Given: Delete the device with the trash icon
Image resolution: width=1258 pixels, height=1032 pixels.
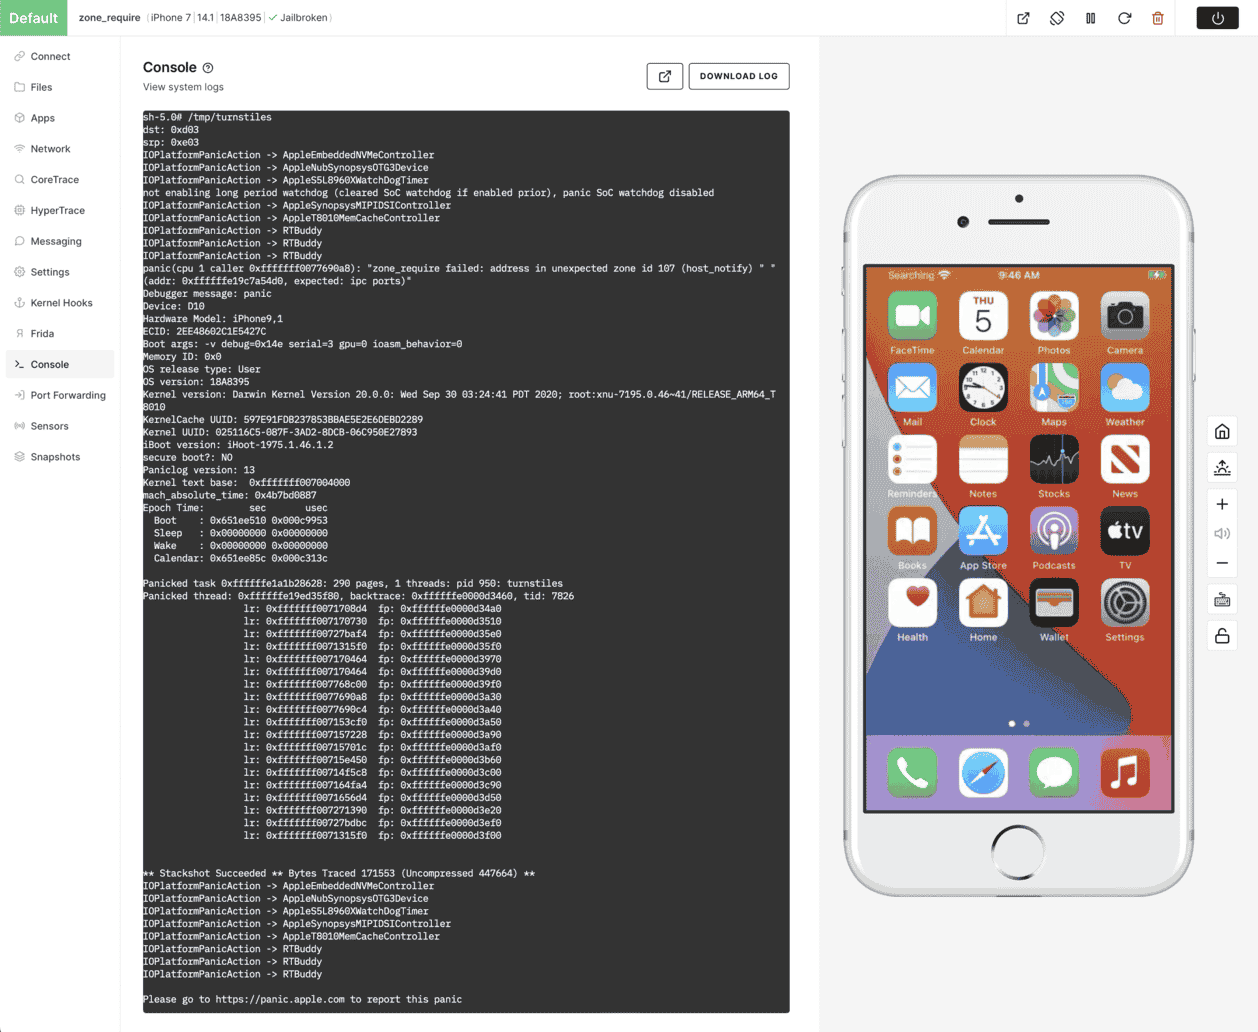Looking at the screenshot, I should (1157, 17).
